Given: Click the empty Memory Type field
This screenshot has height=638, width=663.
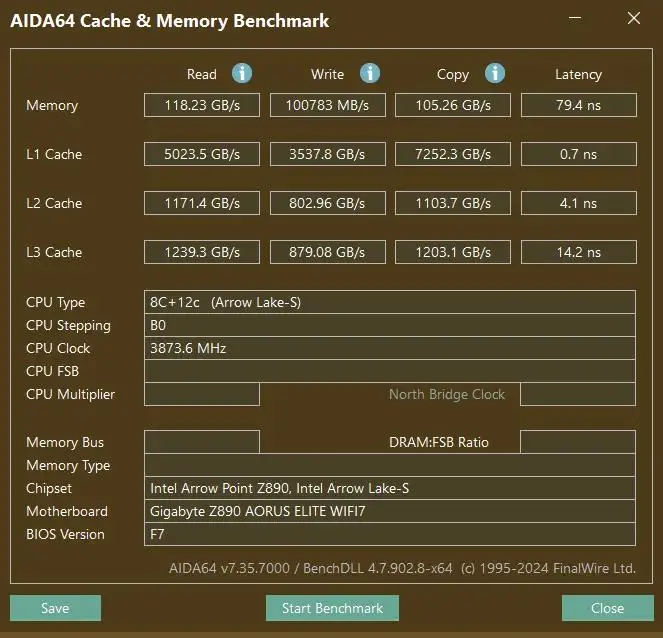Looking at the screenshot, I should point(390,465).
